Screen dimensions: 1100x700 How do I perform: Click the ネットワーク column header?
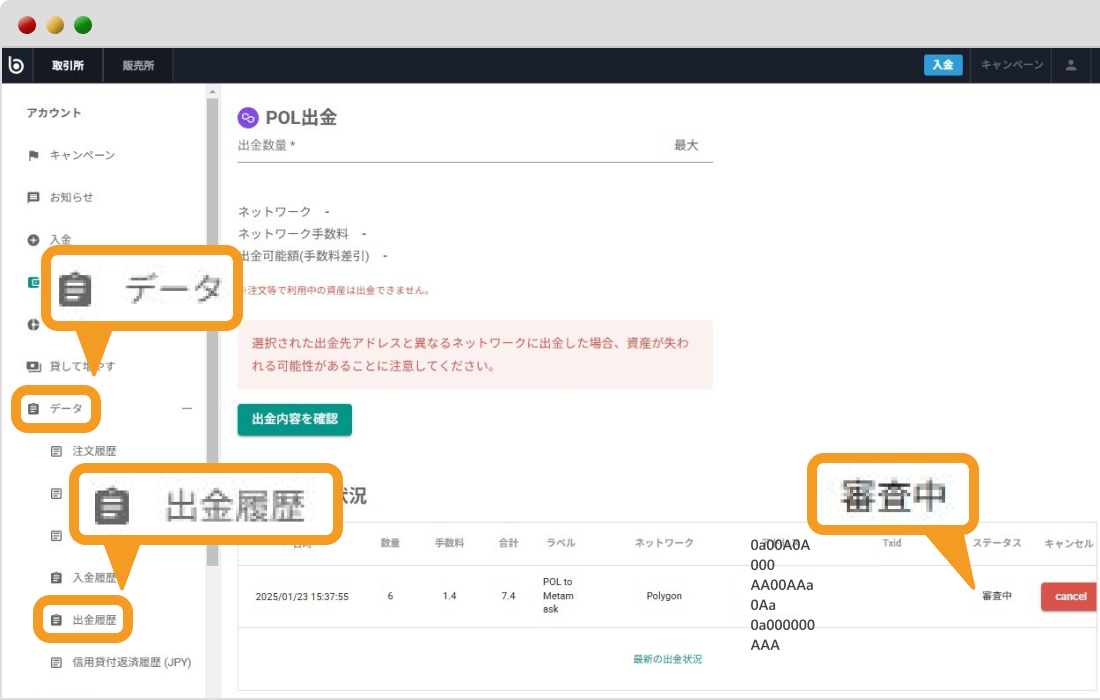click(664, 543)
